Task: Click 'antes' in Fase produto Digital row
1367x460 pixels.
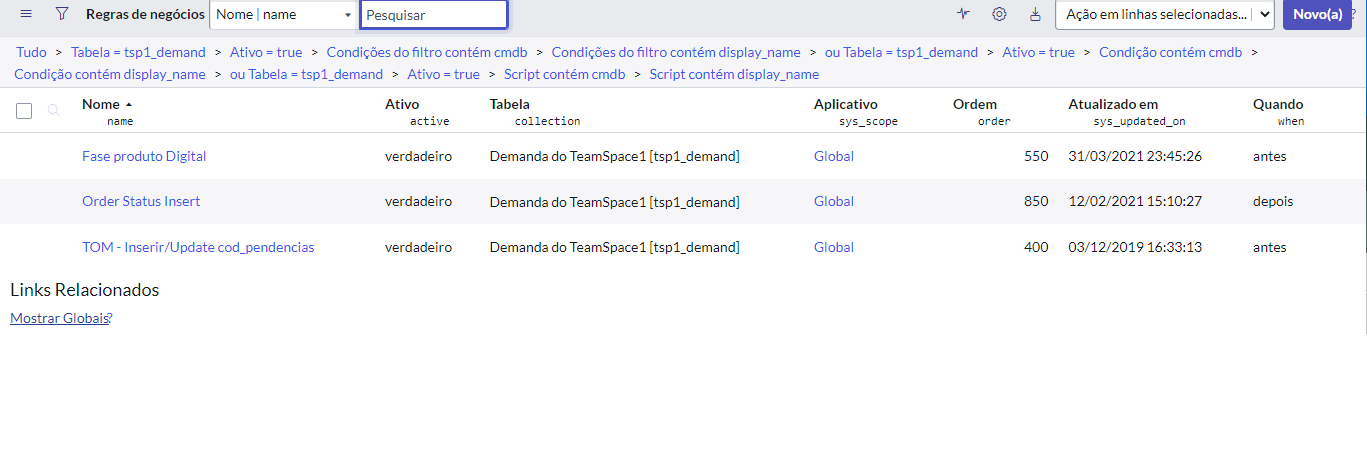Action: click(x=1270, y=156)
